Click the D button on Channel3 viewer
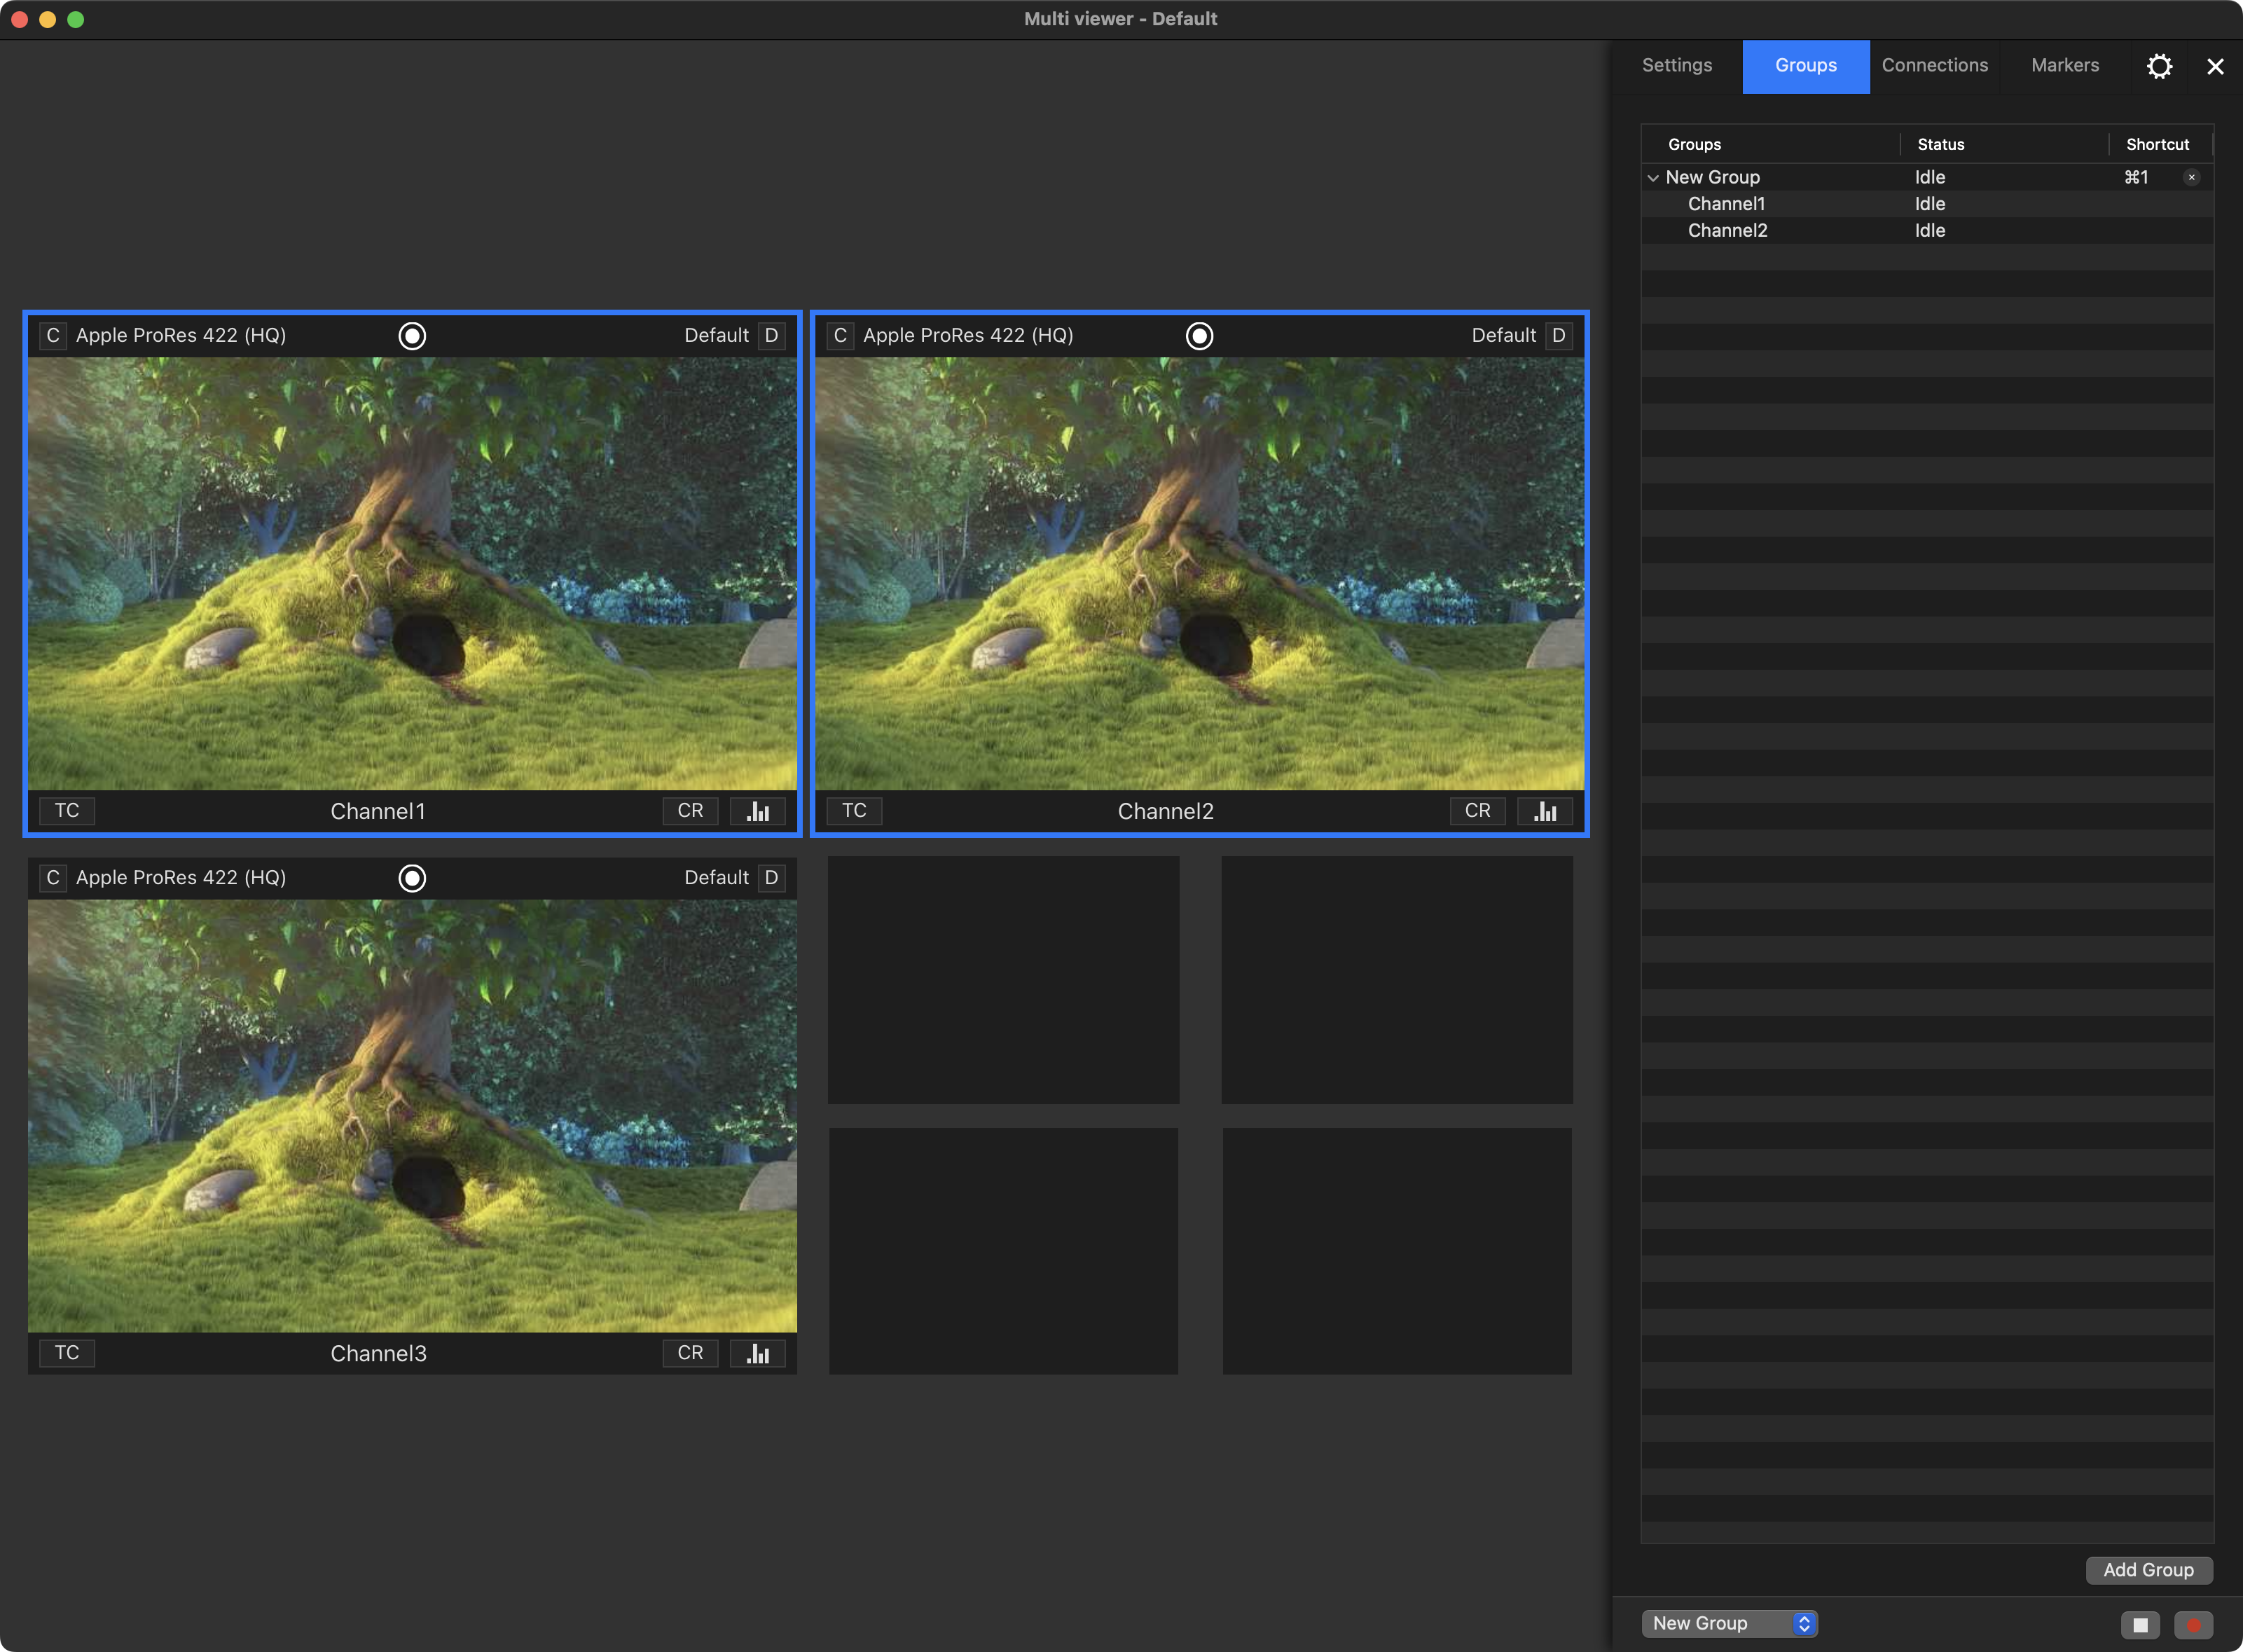 click(x=771, y=878)
